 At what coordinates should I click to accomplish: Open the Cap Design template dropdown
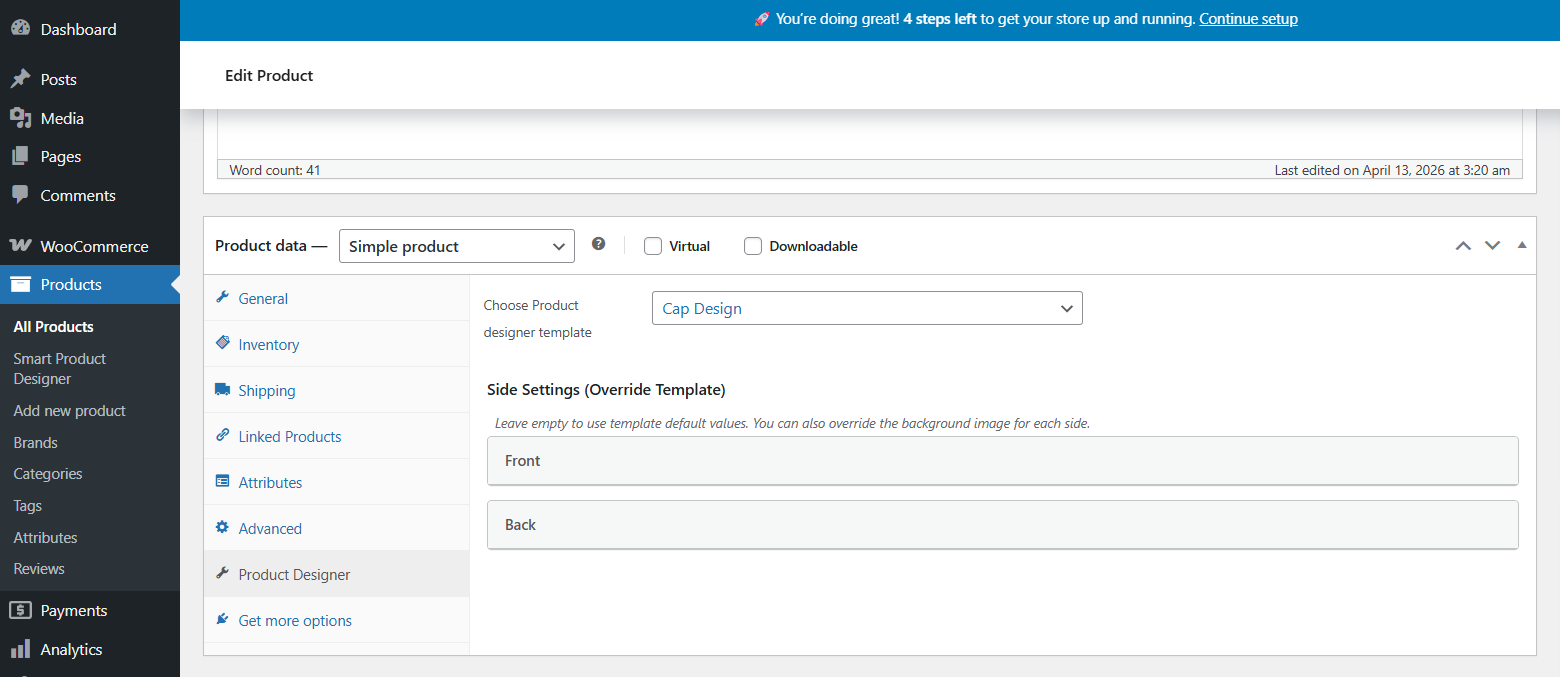[x=867, y=308]
